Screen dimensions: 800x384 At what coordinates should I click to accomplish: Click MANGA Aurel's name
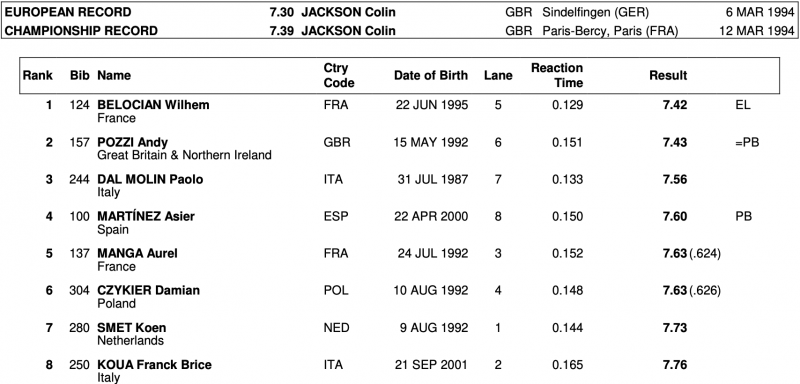tap(137, 253)
